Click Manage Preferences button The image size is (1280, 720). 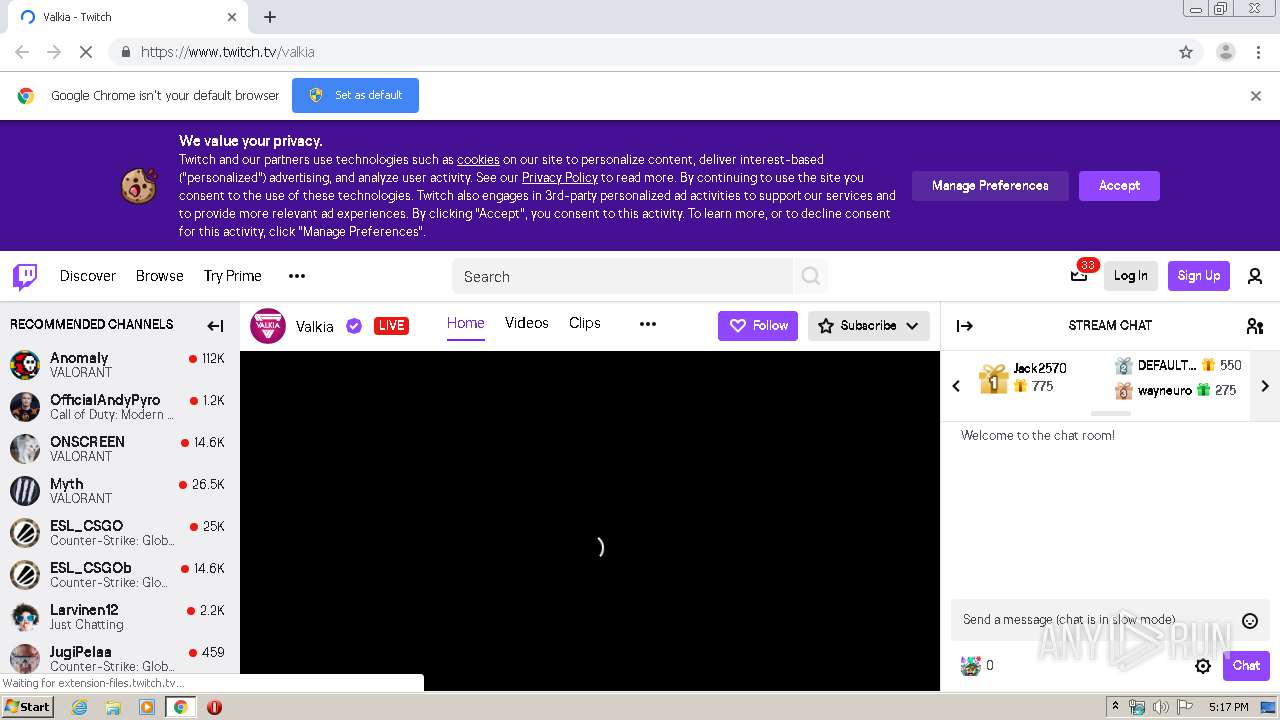pyautogui.click(x=990, y=186)
